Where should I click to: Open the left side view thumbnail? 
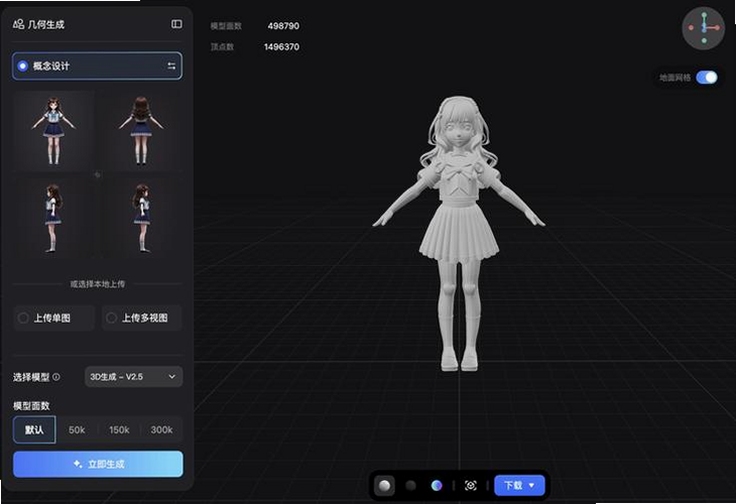pyautogui.click(x=53, y=218)
